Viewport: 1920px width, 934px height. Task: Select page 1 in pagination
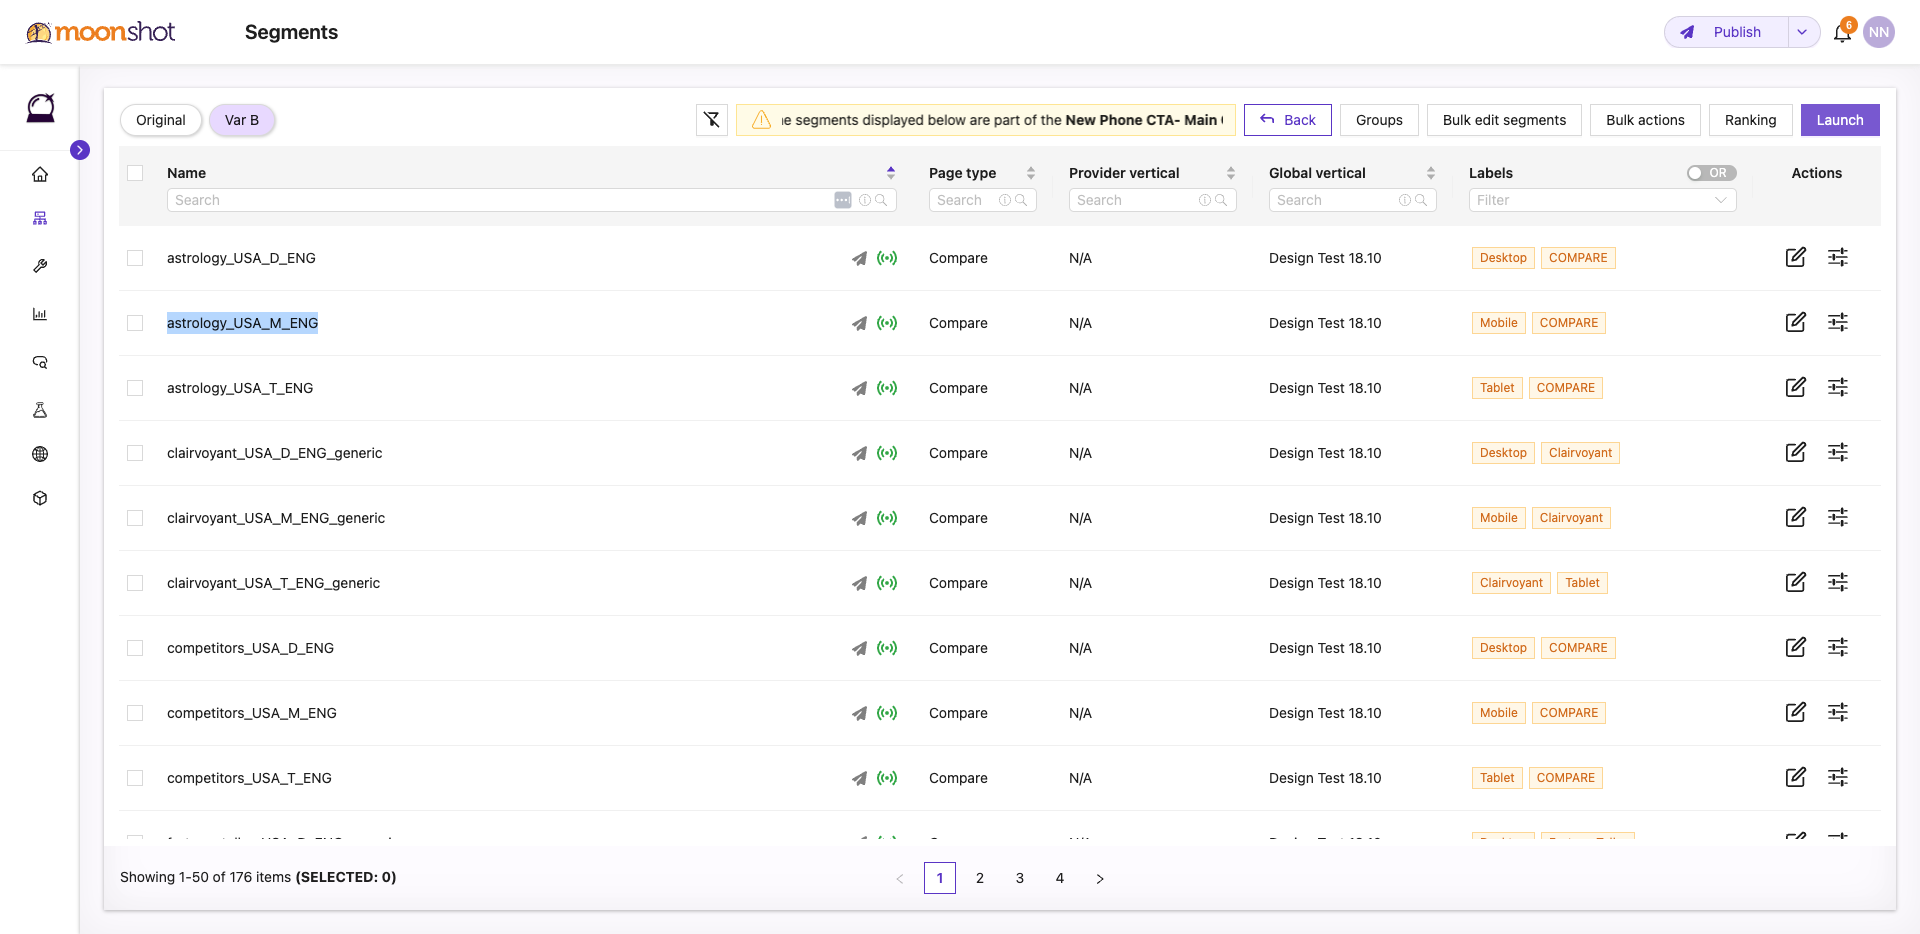click(940, 878)
